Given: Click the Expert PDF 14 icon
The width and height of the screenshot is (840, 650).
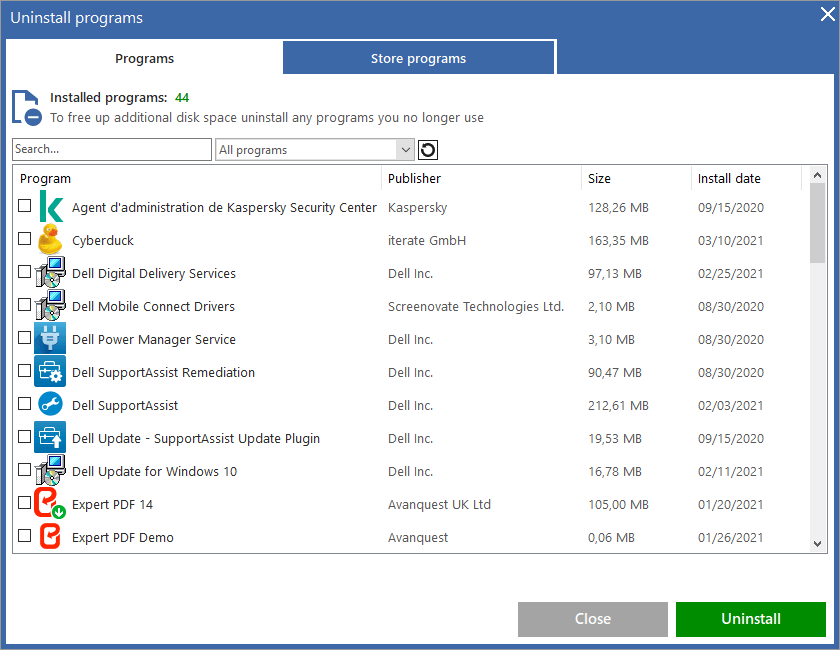Looking at the screenshot, I should 50,503.
